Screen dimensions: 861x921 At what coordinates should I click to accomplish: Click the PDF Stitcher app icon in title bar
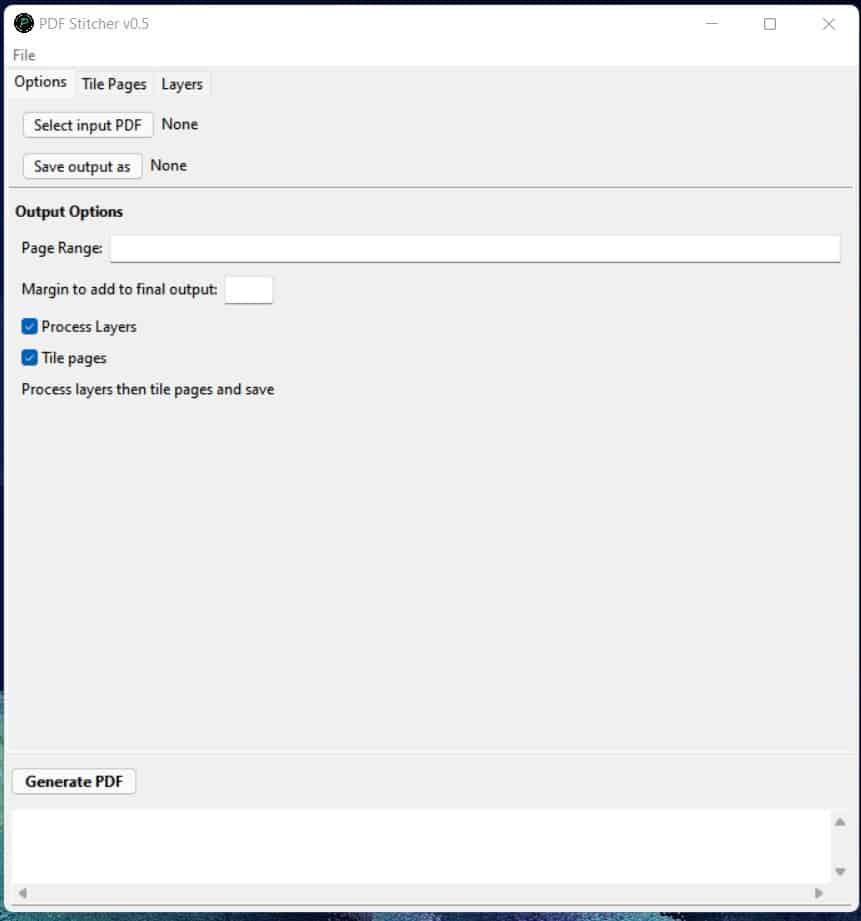tap(24, 24)
